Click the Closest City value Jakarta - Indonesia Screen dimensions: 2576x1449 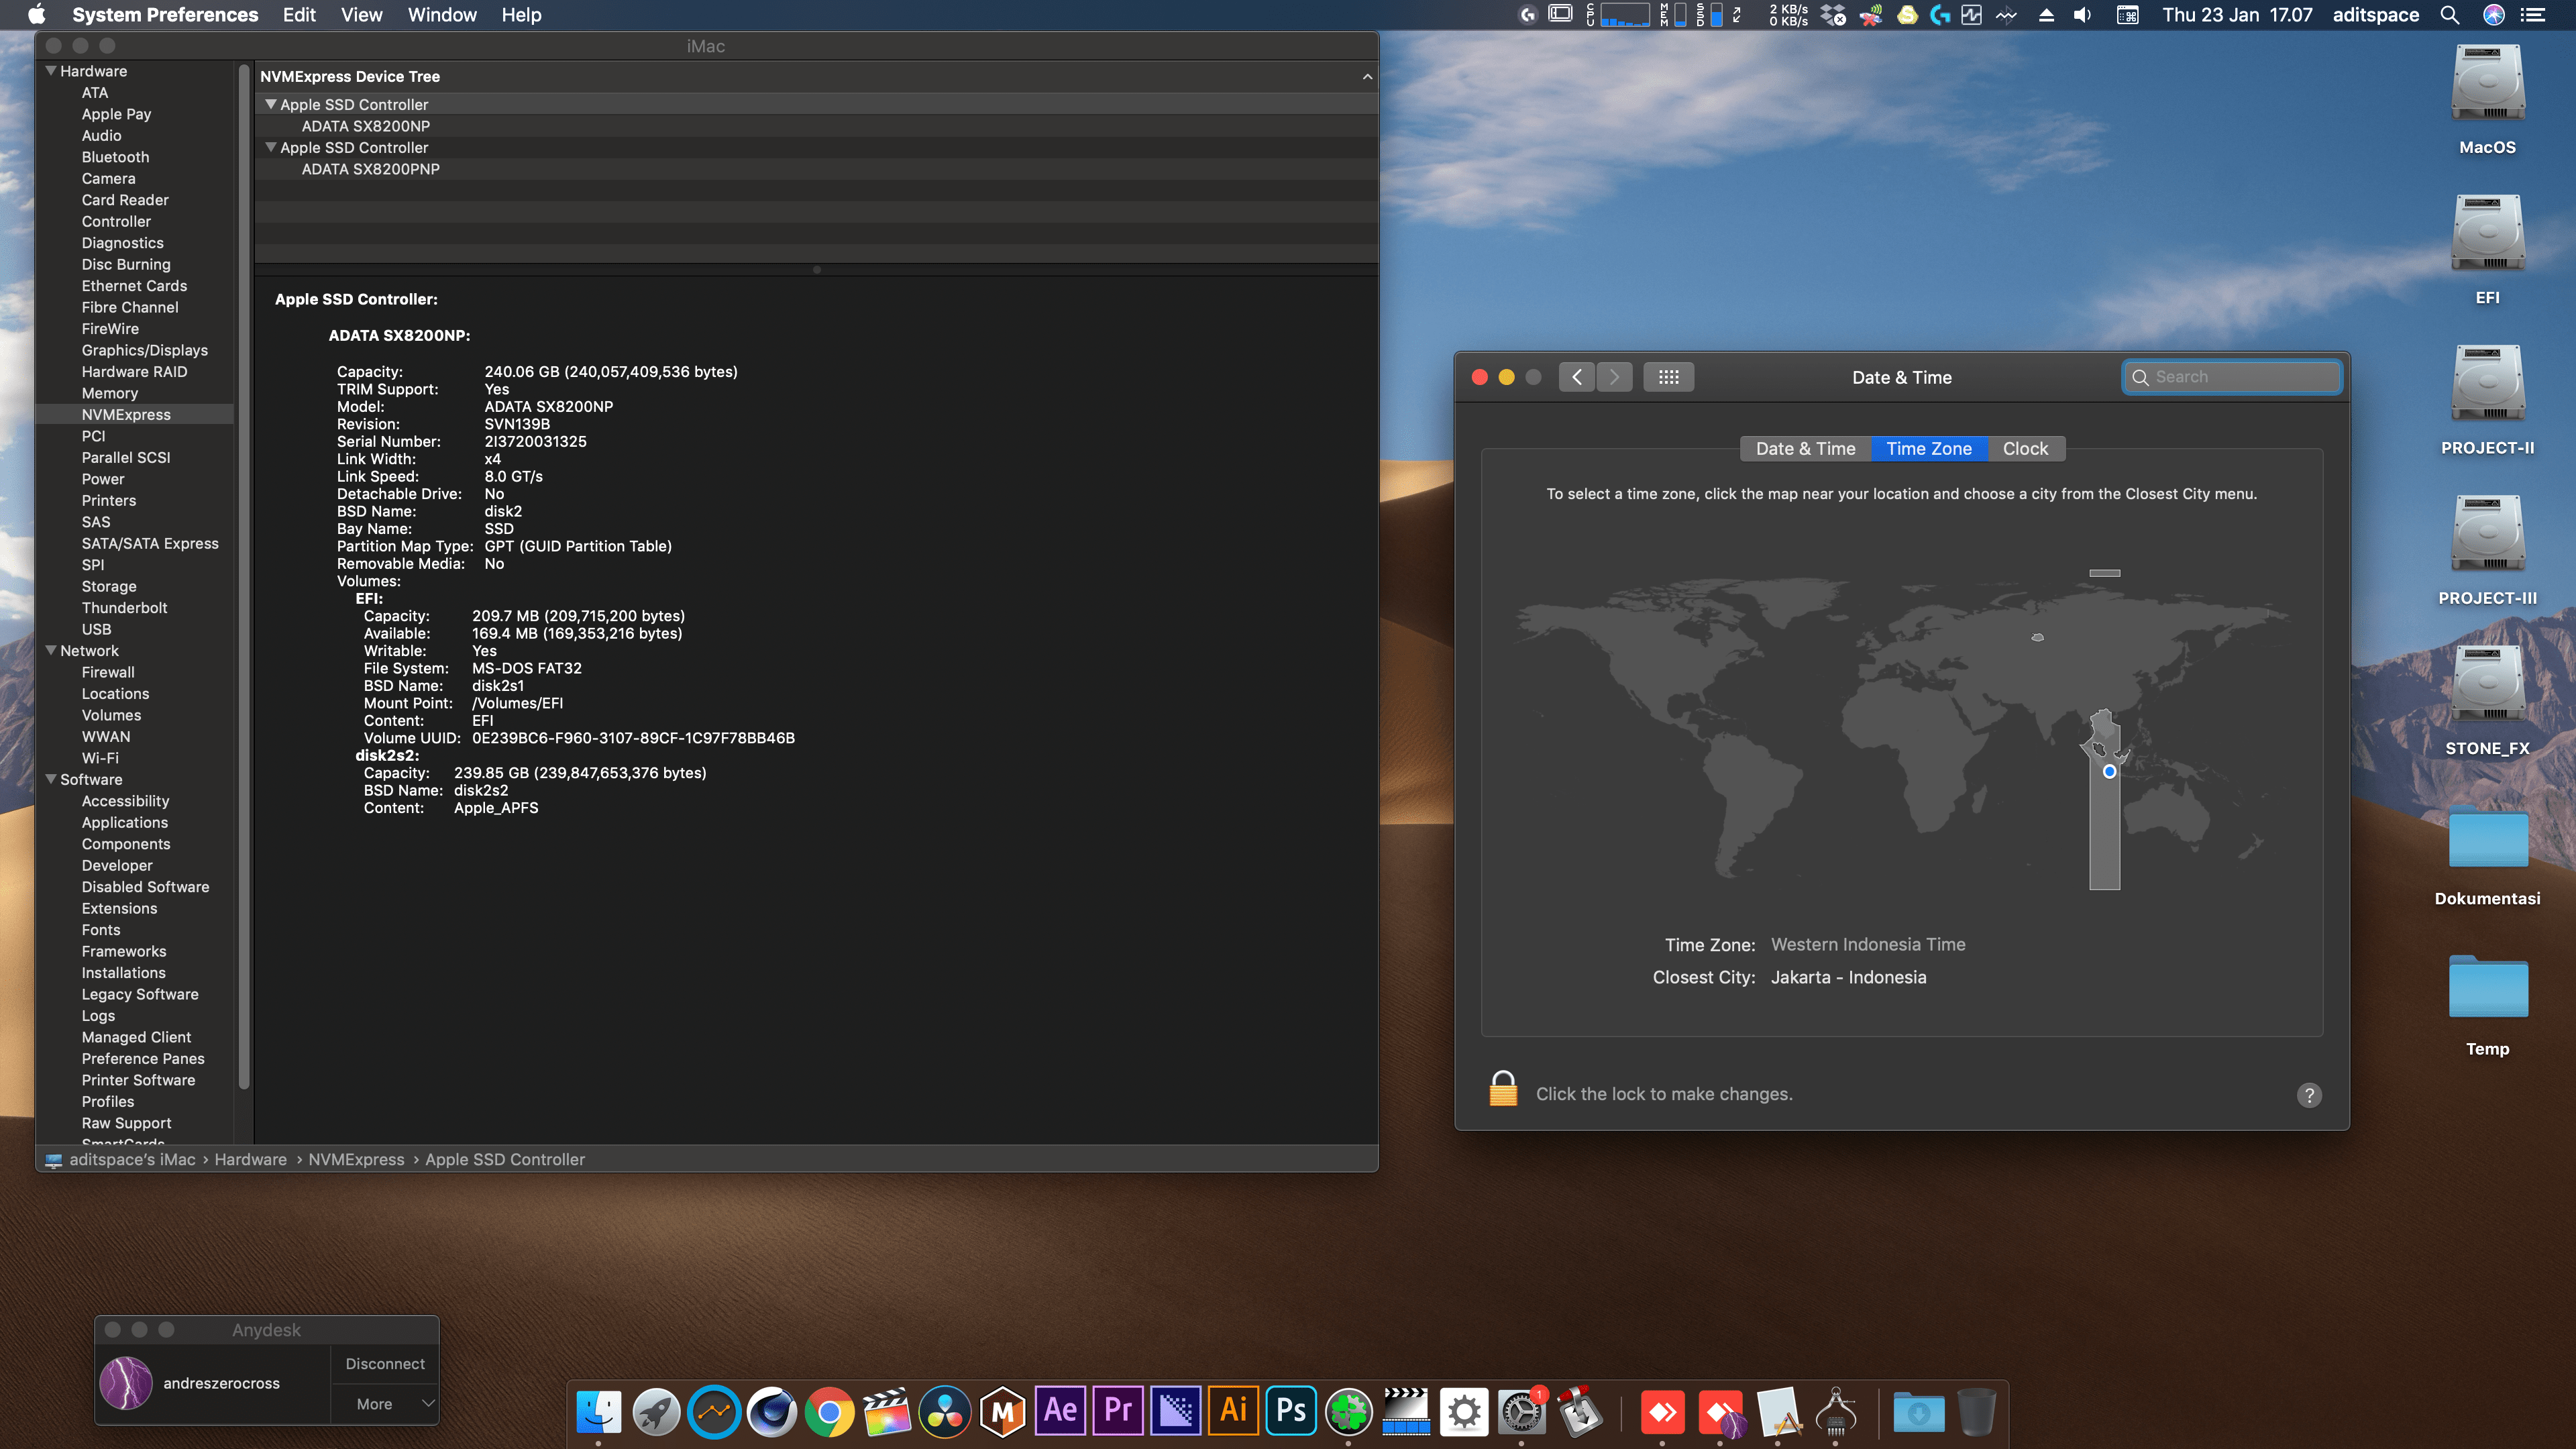click(x=1848, y=977)
